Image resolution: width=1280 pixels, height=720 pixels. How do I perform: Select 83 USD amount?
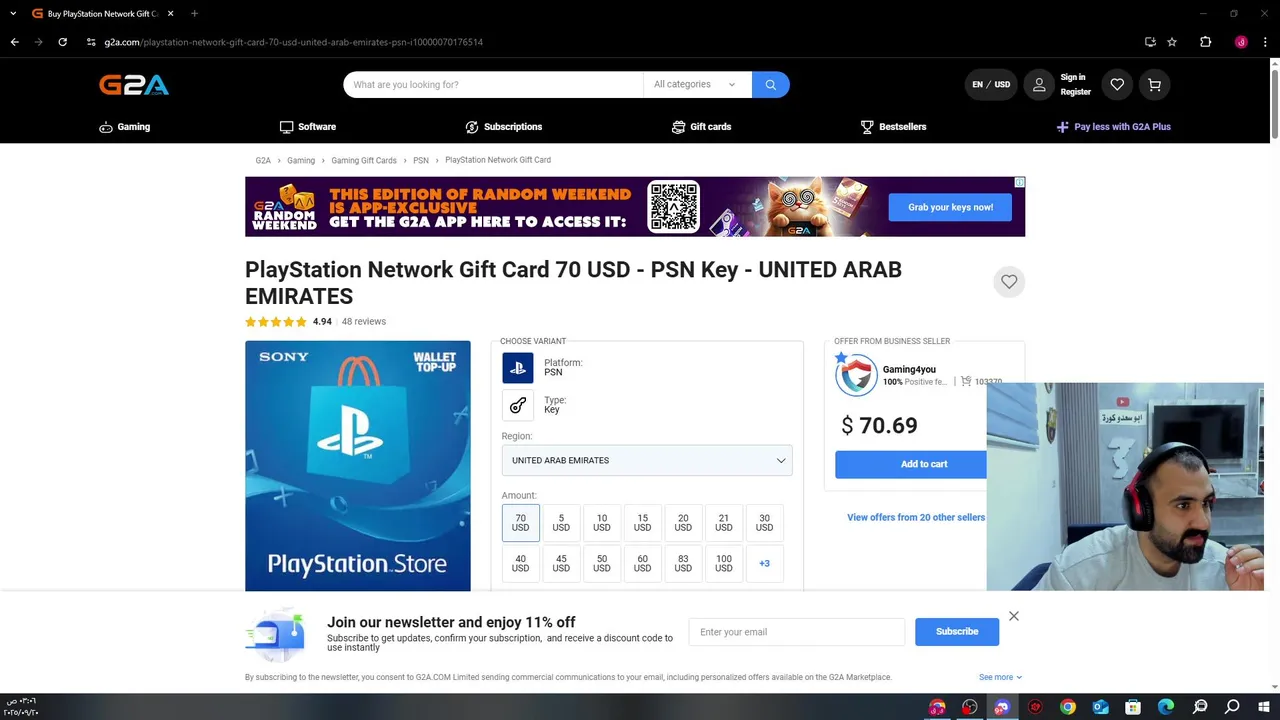(683, 563)
